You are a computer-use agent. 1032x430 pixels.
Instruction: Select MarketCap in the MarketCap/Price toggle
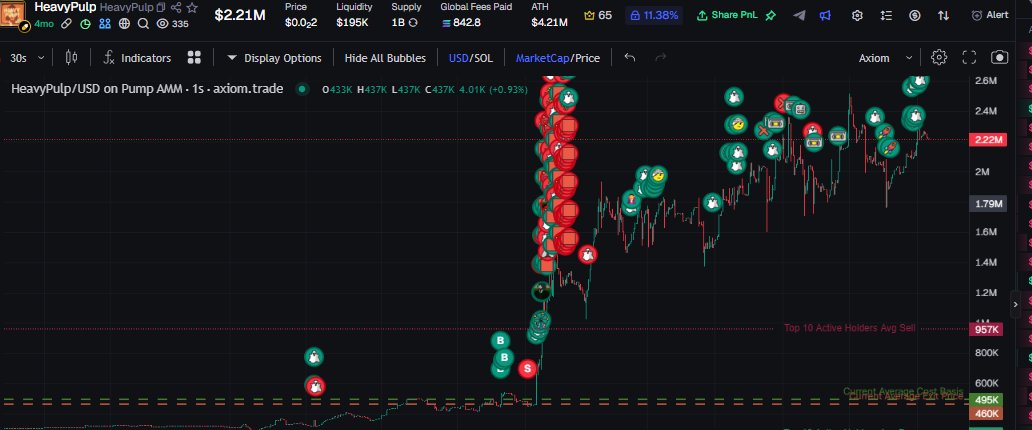pos(541,58)
